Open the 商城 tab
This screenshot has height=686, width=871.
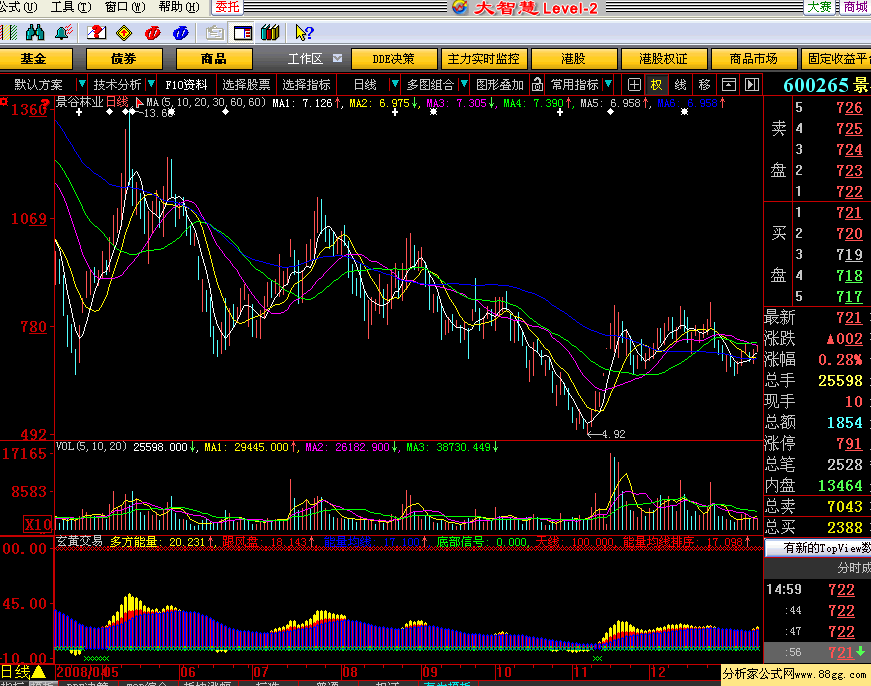pyautogui.click(x=855, y=7)
